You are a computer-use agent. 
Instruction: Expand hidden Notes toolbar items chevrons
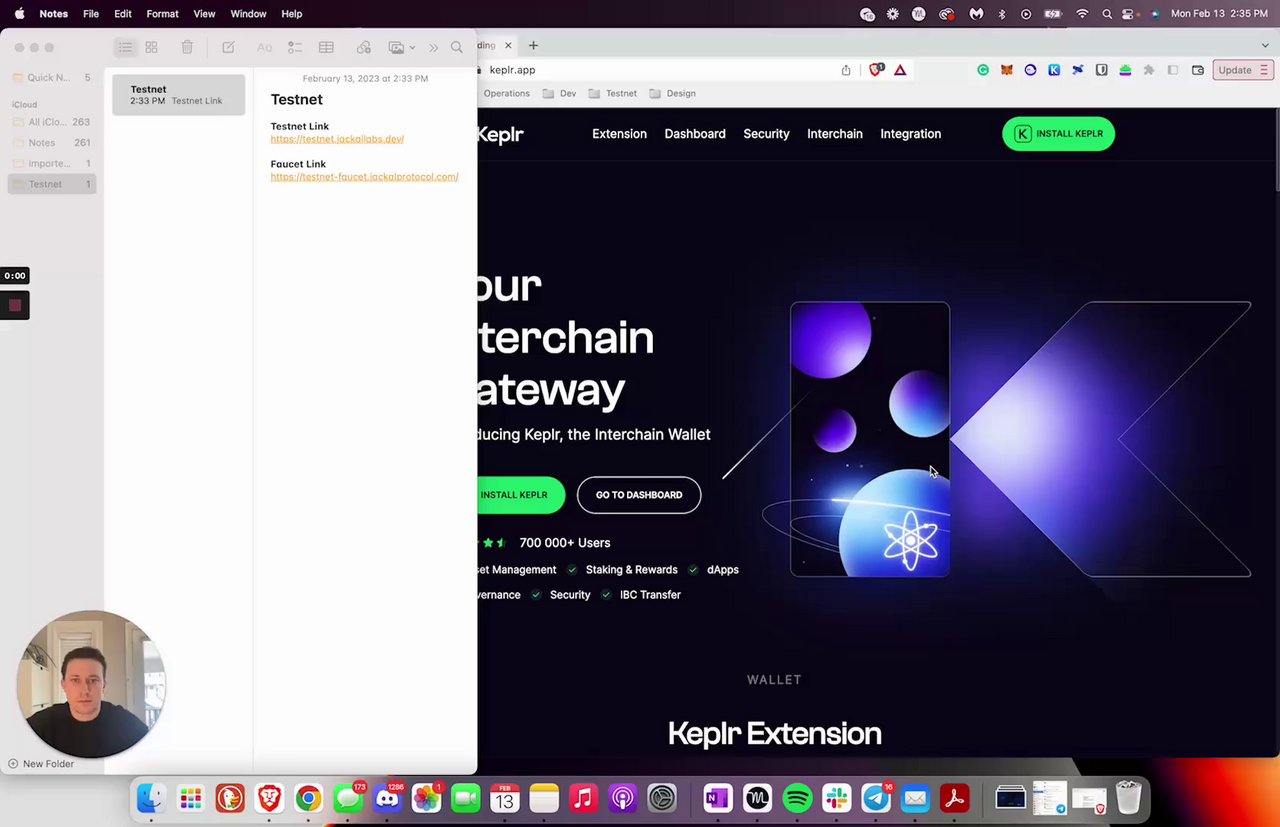point(433,47)
